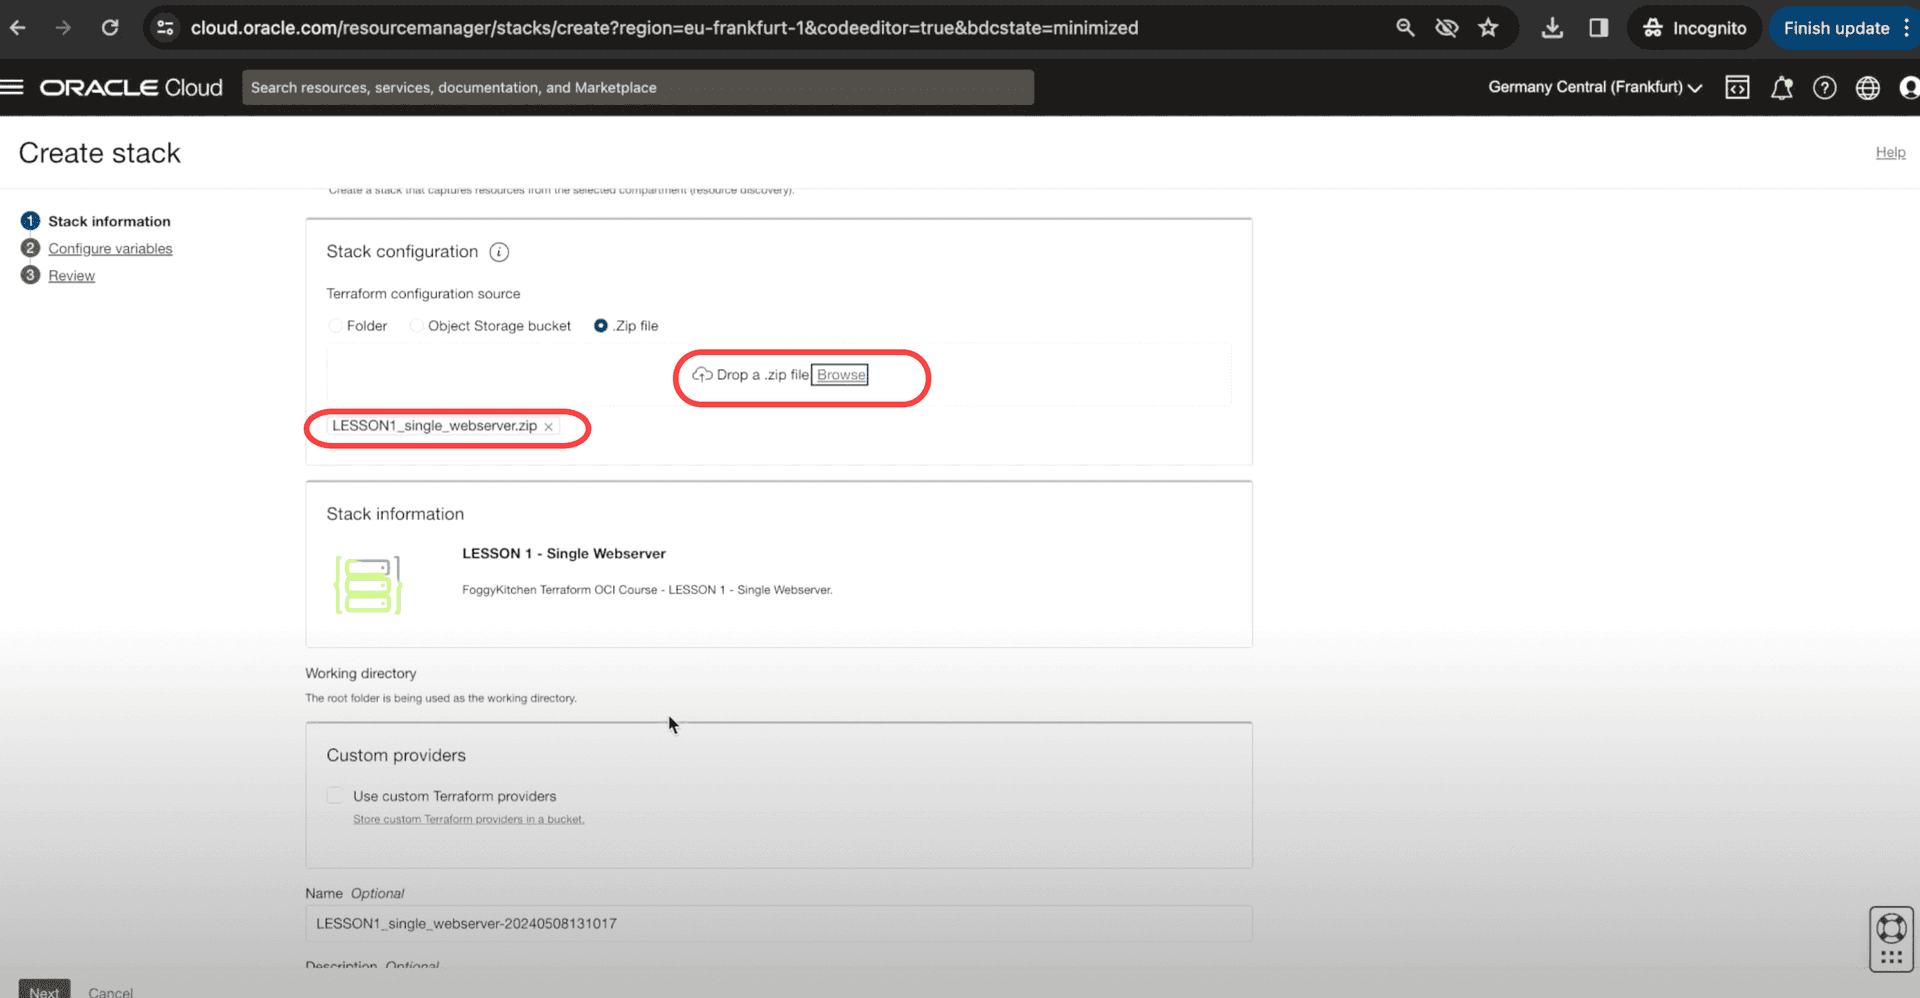Click the Cancel link
Viewport: 1920px width, 998px height.
[x=110, y=991]
